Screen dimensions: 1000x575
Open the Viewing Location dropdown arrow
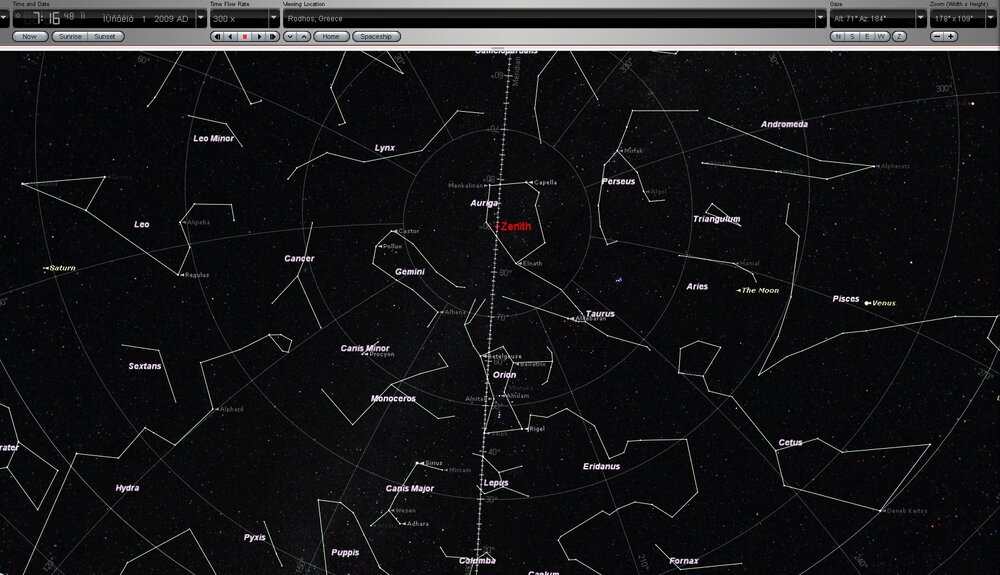point(822,18)
